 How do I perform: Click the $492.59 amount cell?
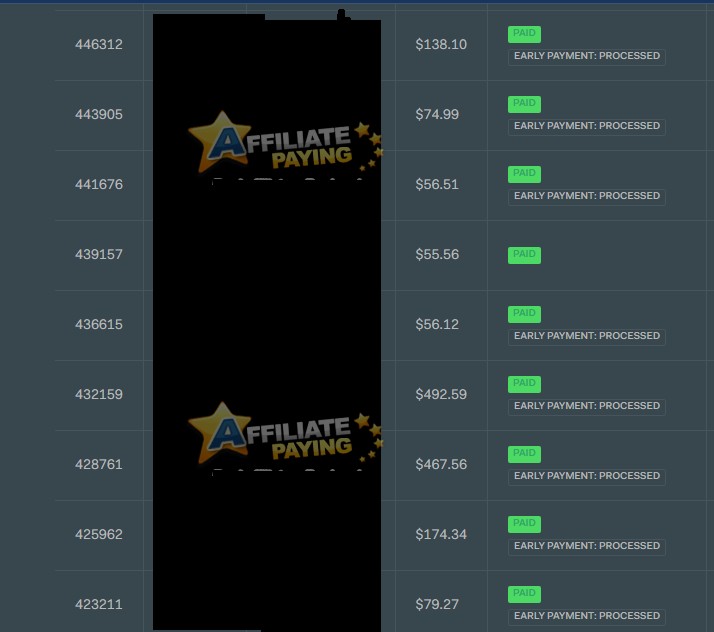coord(441,394)
